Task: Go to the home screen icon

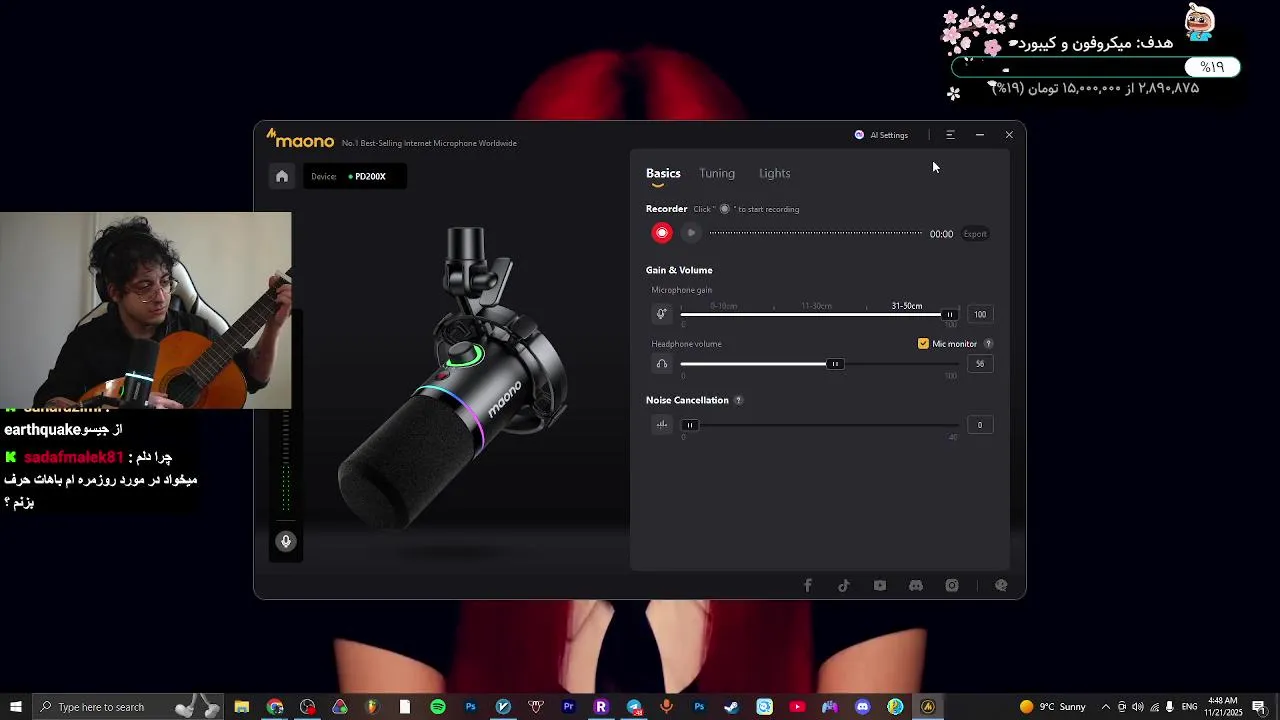Action: click(x=282, y=176)
